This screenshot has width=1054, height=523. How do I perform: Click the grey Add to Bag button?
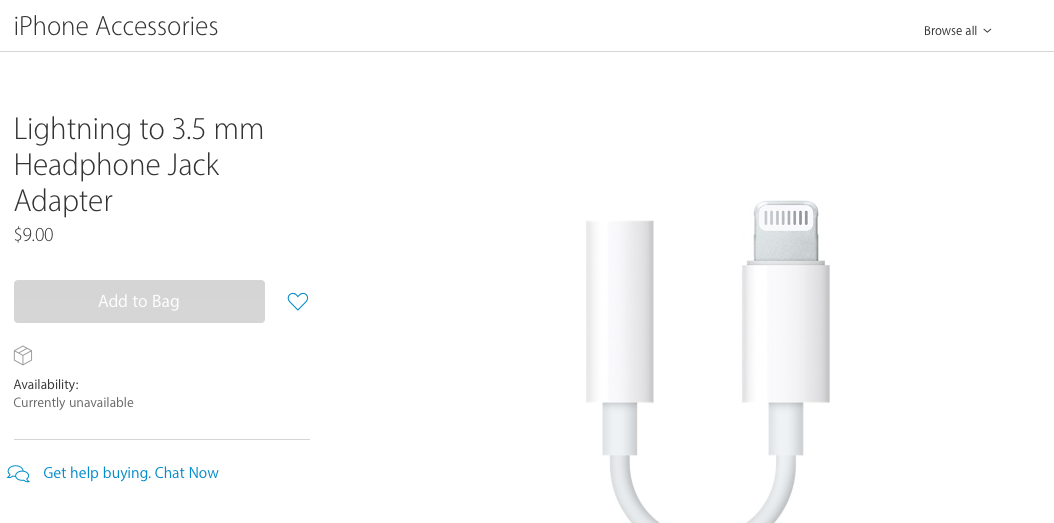point(139,301)
